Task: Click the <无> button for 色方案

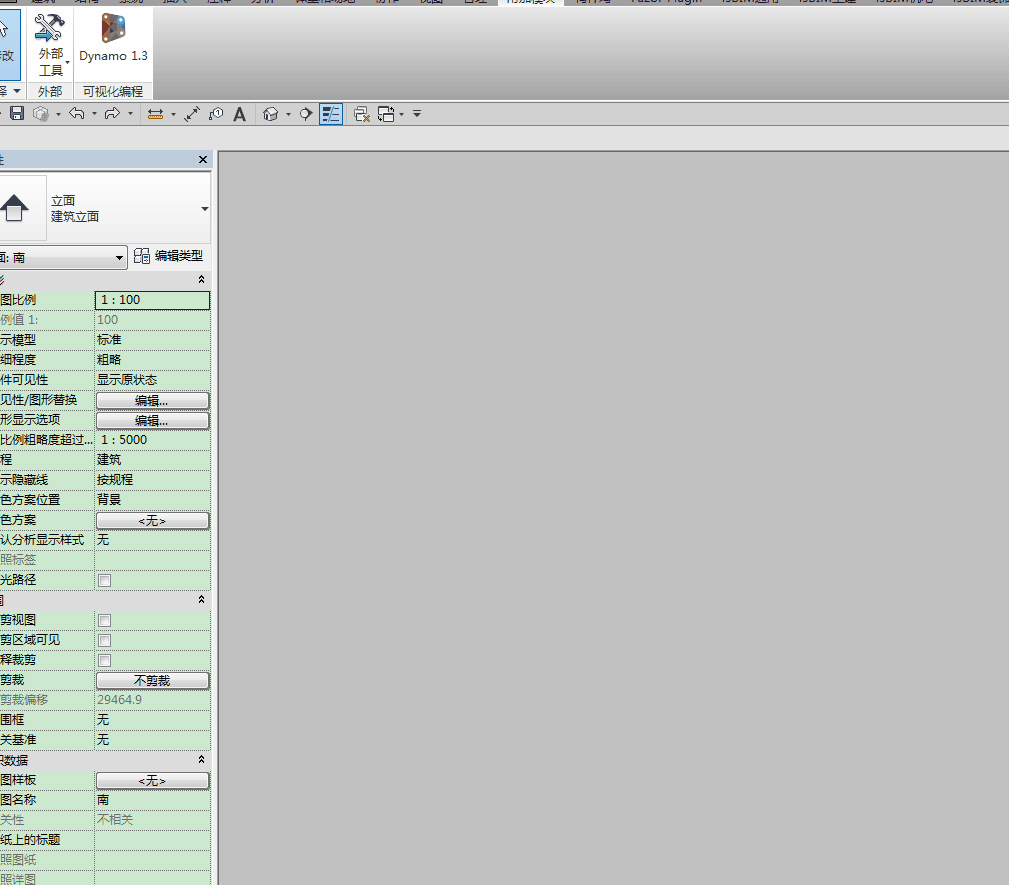Action: (x=153, y=520)
